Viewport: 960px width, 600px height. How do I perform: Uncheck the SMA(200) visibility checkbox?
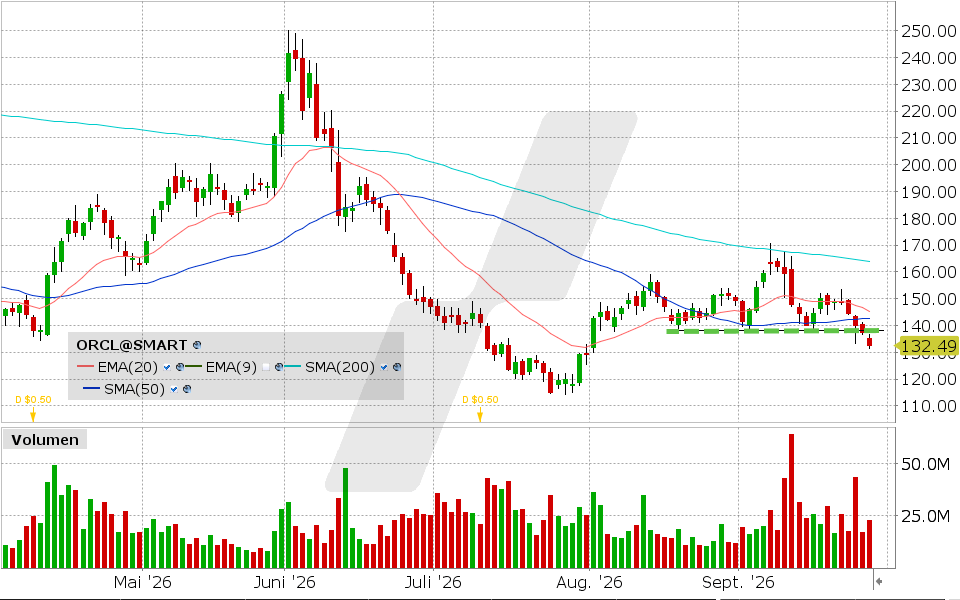tap(384, 367)
